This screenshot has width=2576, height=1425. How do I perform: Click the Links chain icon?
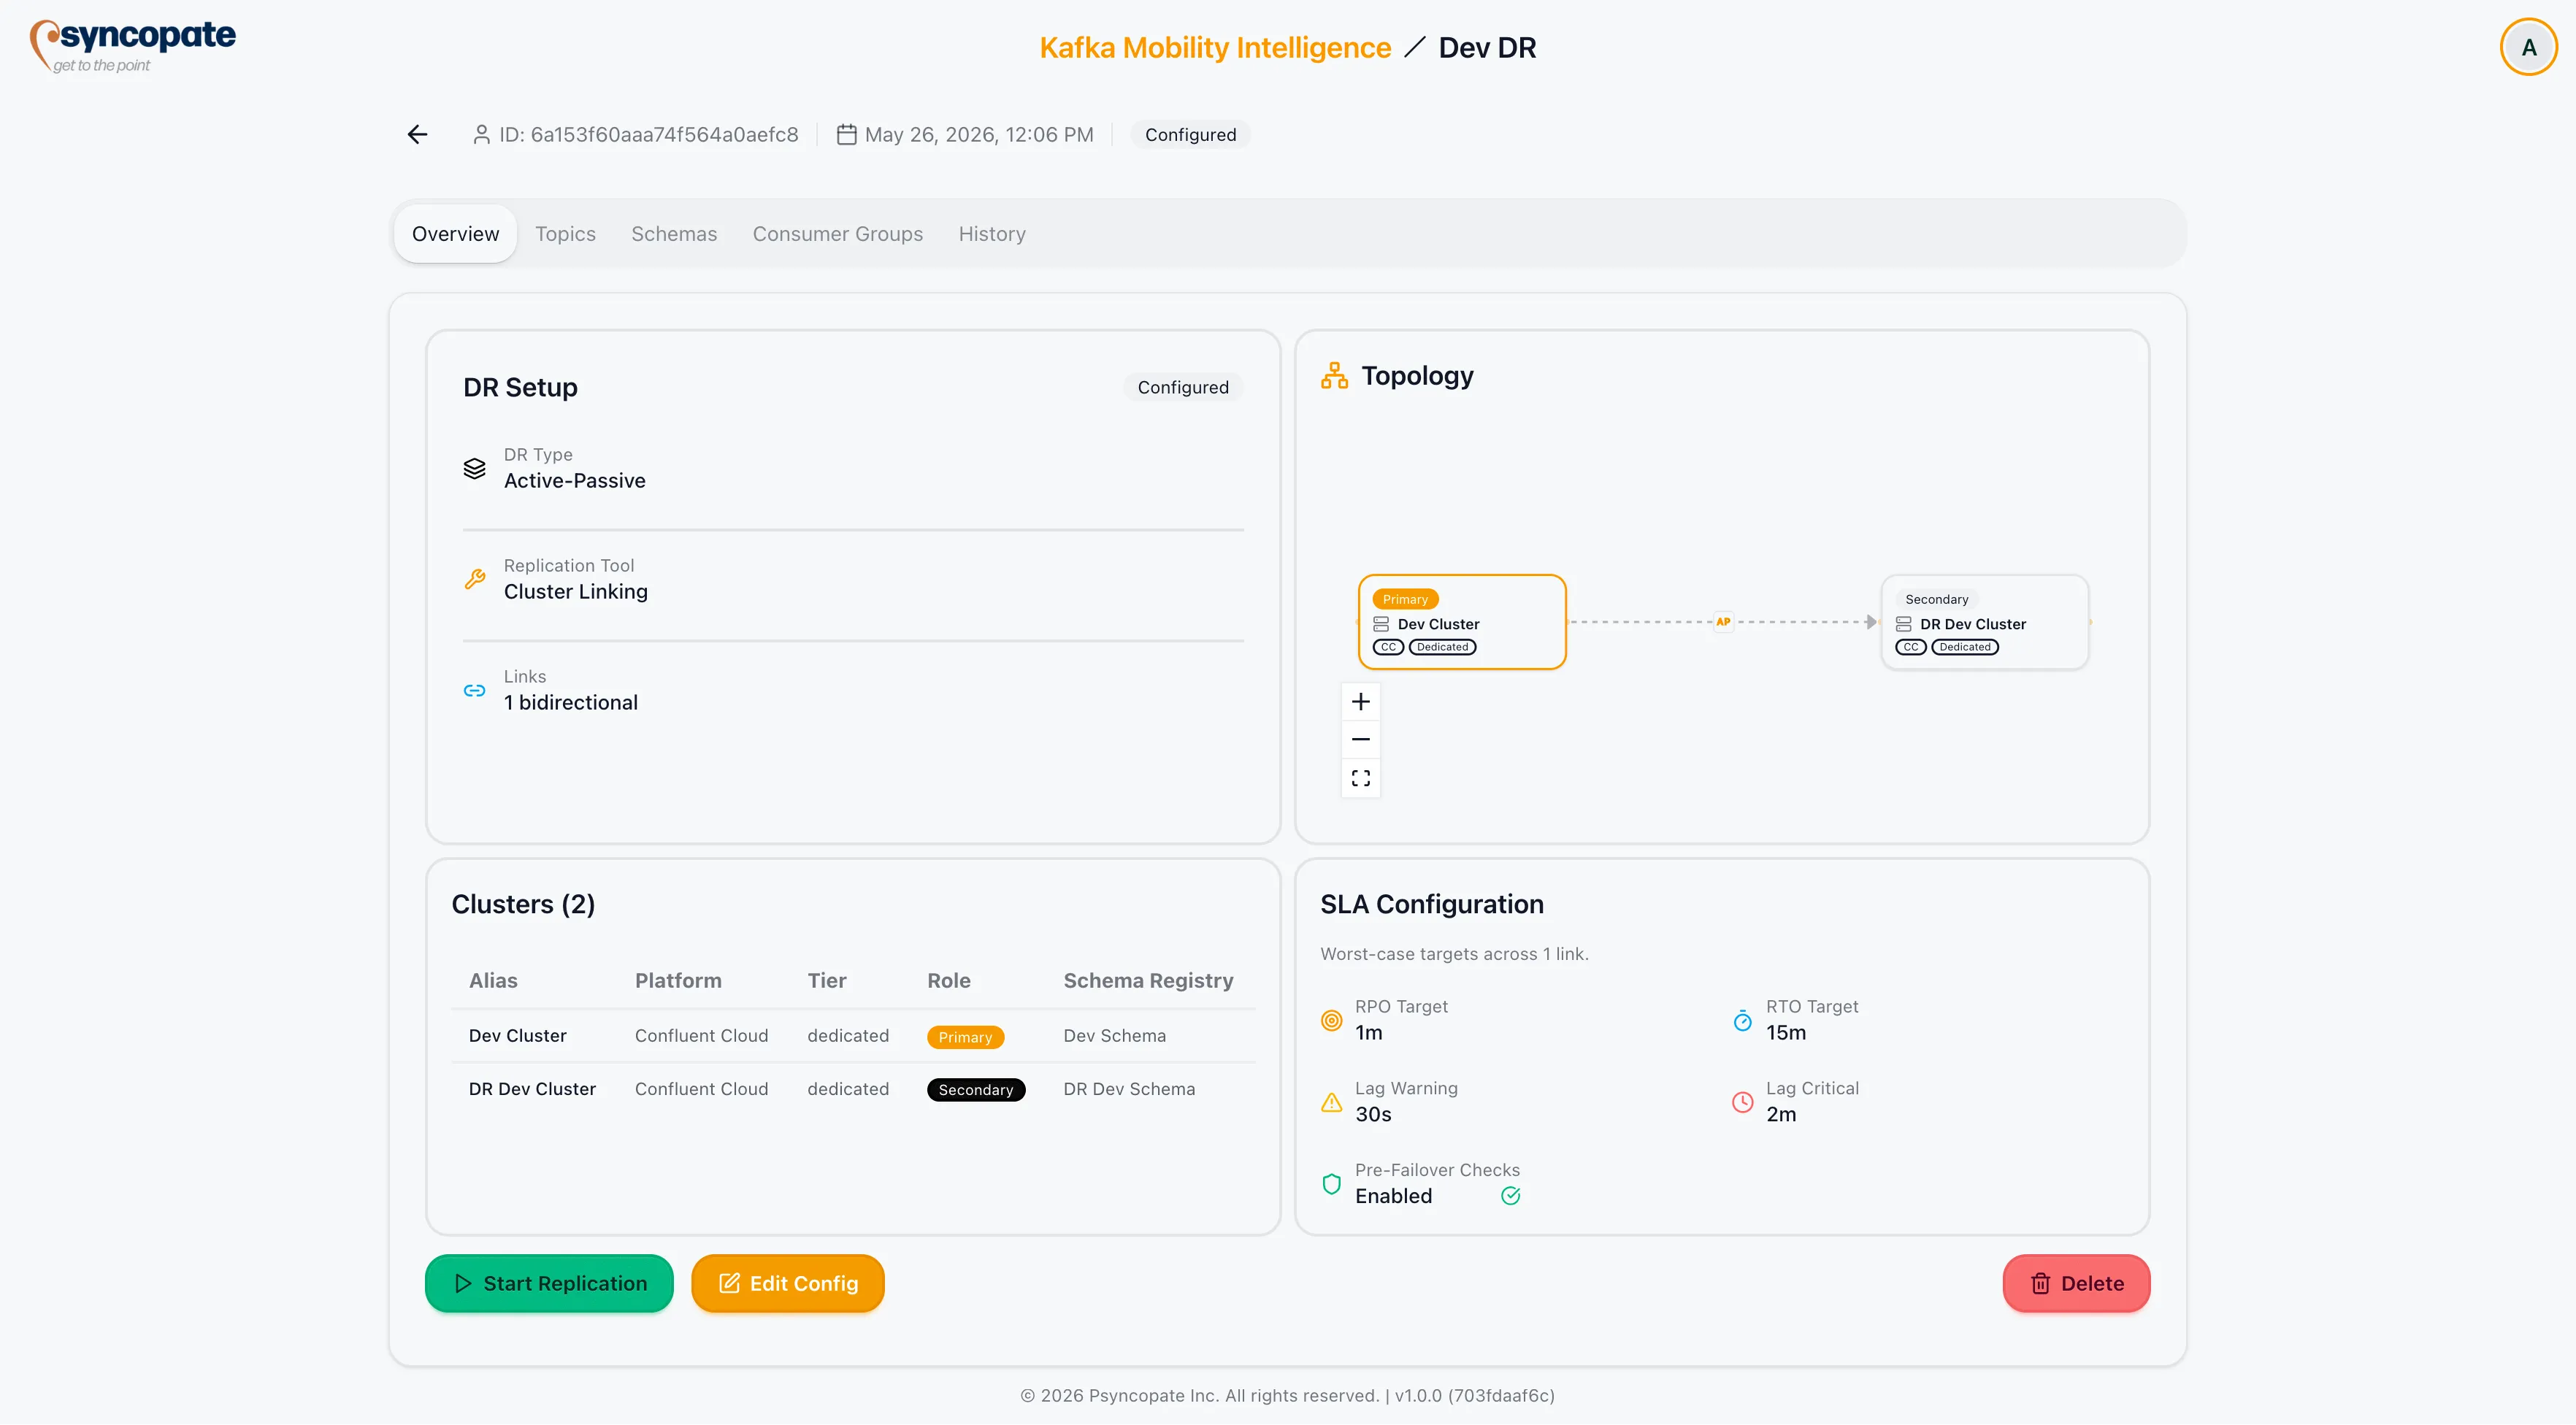coord(474,690)
